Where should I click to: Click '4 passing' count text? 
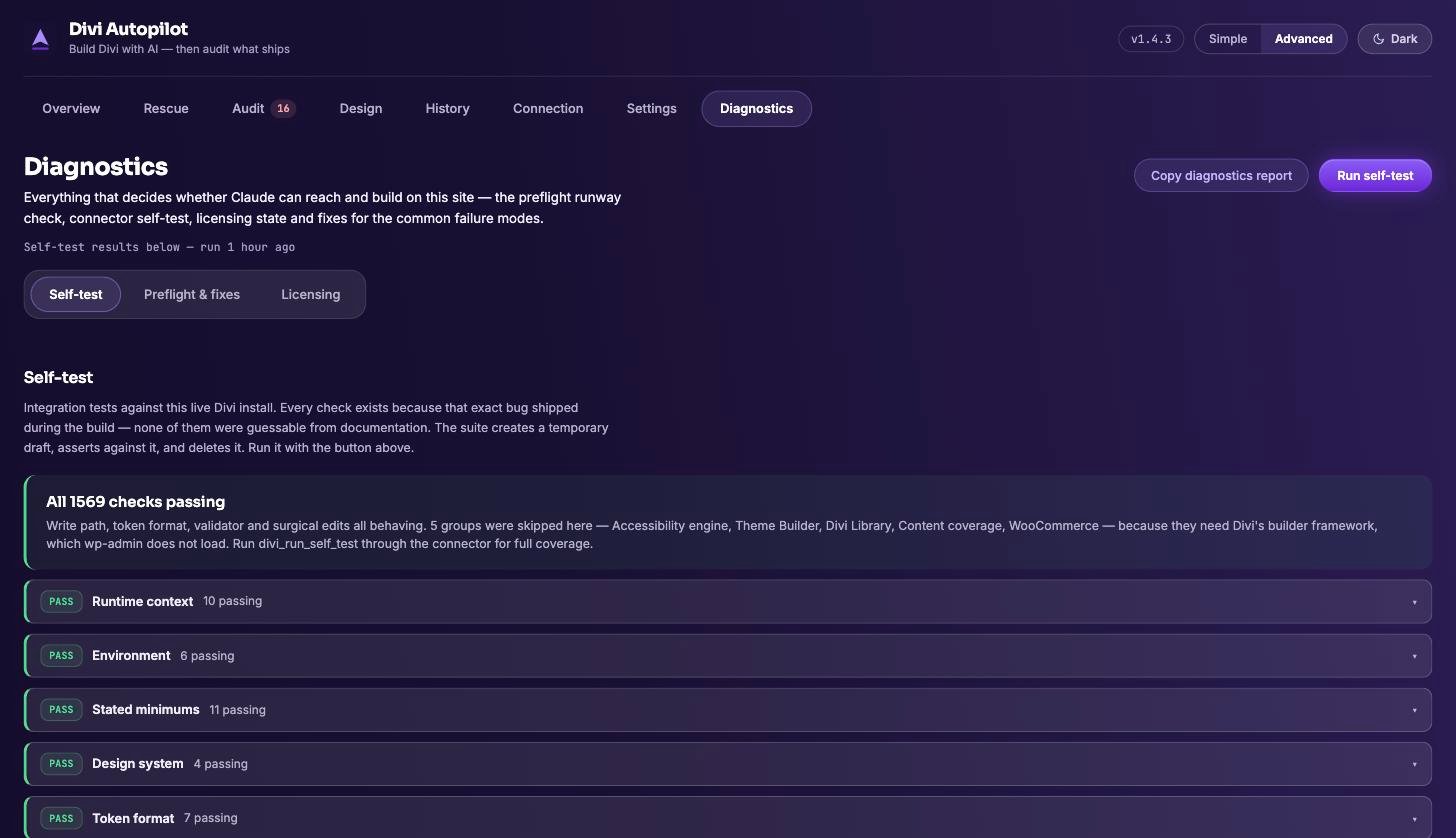[x=221, y=764]
